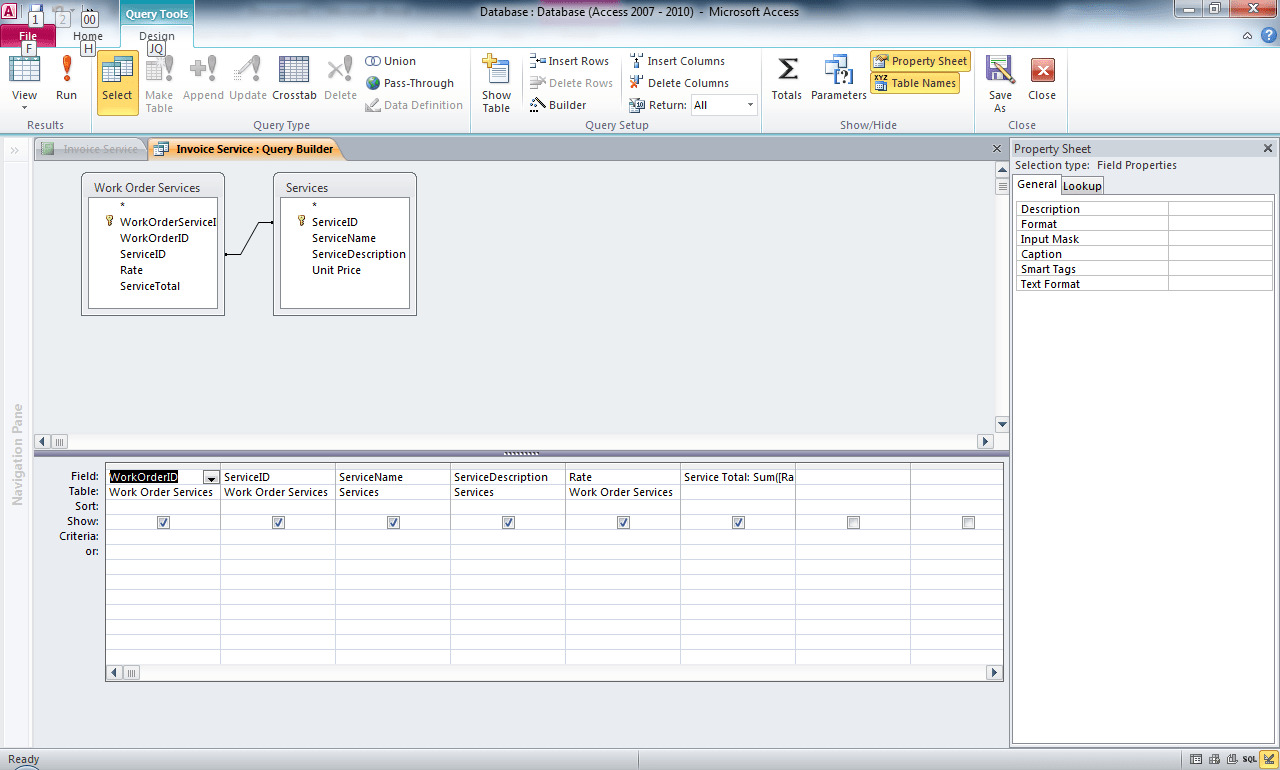Select the Pass-Through query option

point(410,83)
